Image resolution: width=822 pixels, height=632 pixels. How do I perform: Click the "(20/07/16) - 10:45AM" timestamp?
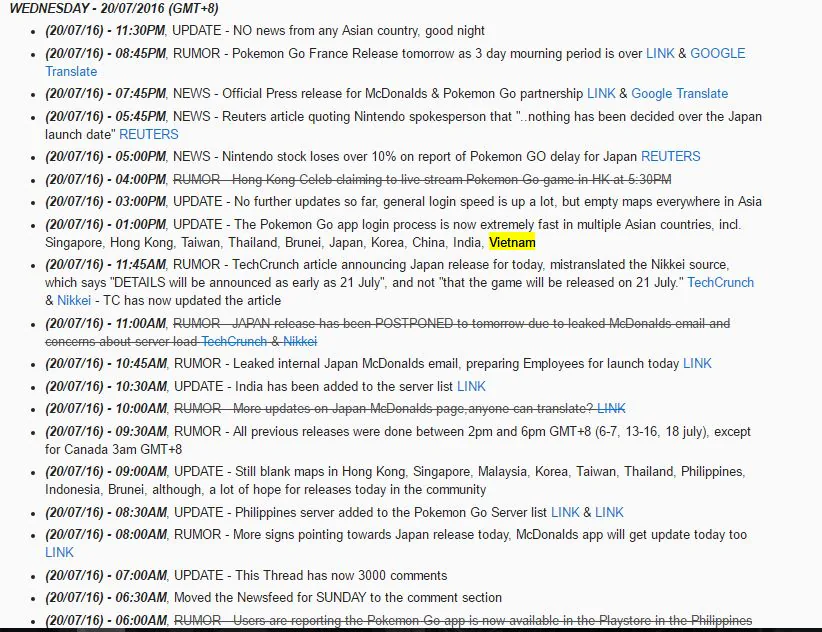106,363
